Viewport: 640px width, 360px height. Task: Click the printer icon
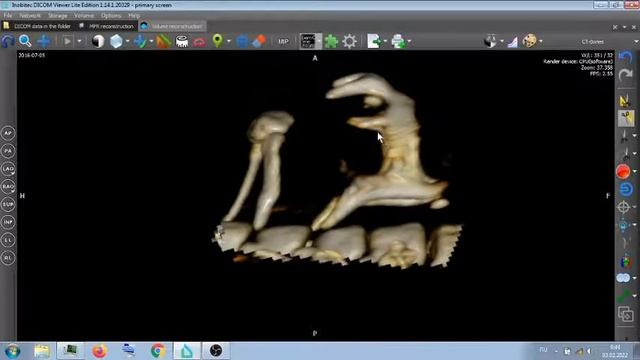click(398, 41)
